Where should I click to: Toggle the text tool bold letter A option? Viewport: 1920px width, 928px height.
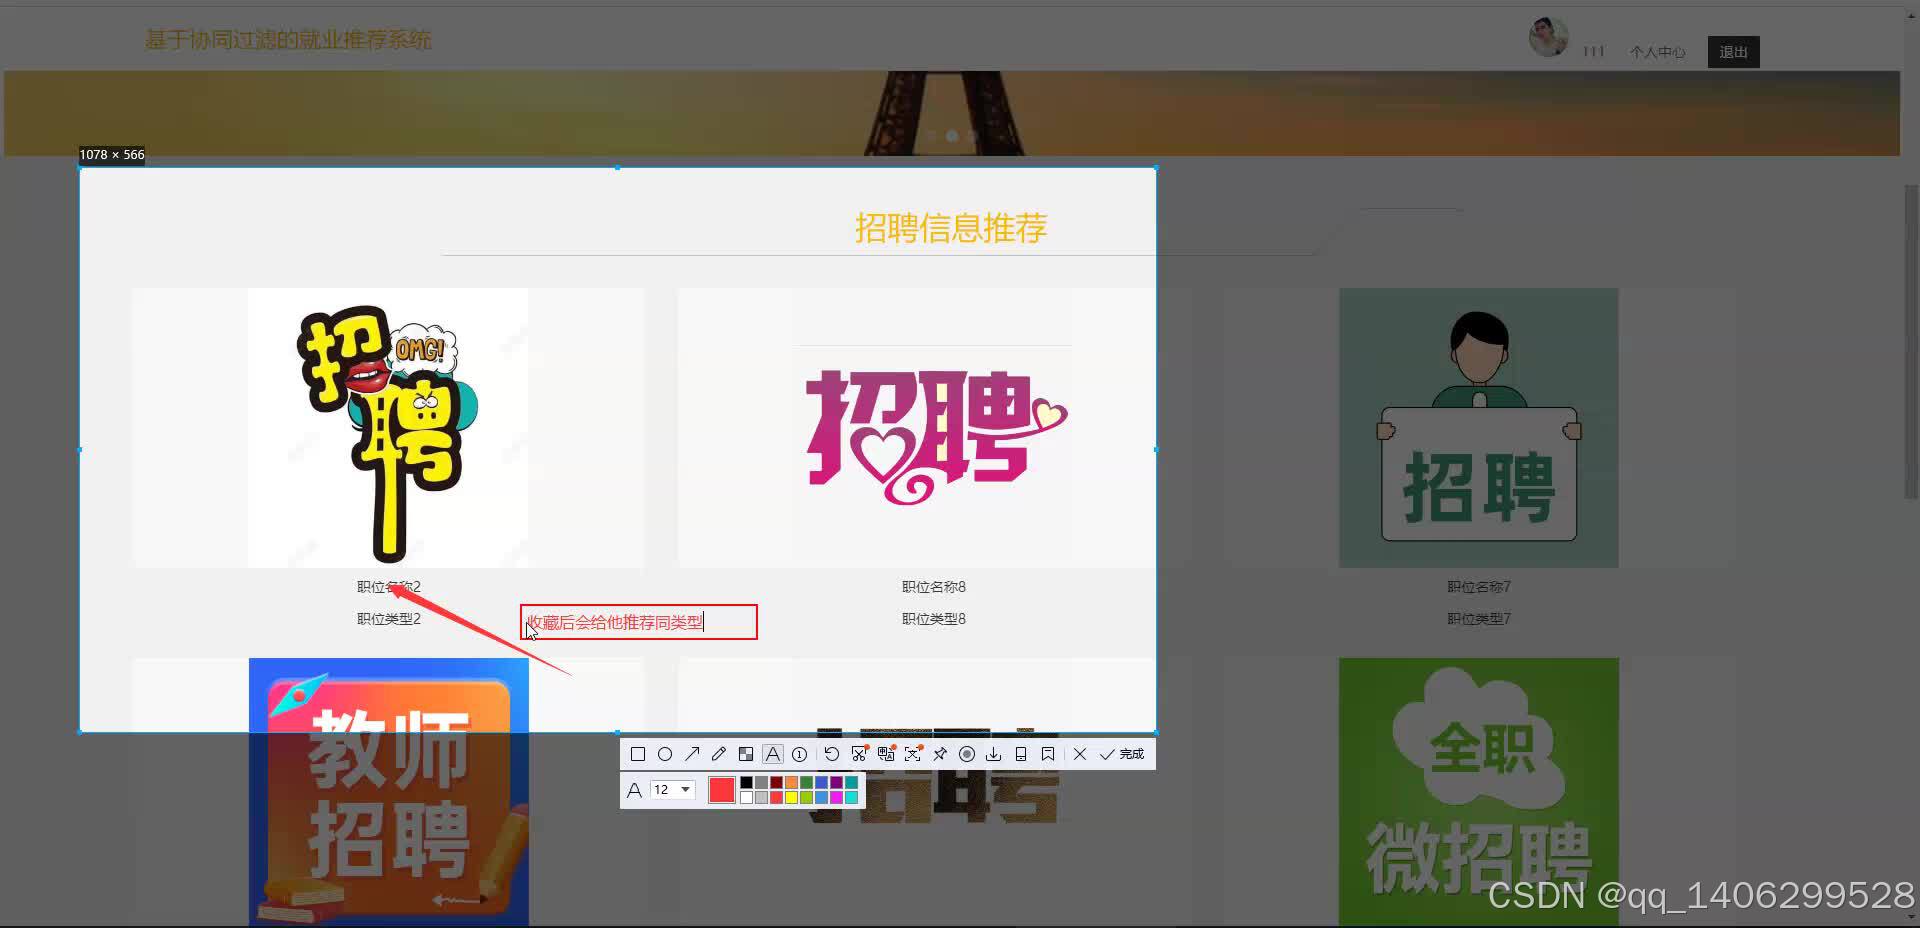(636, 790)
